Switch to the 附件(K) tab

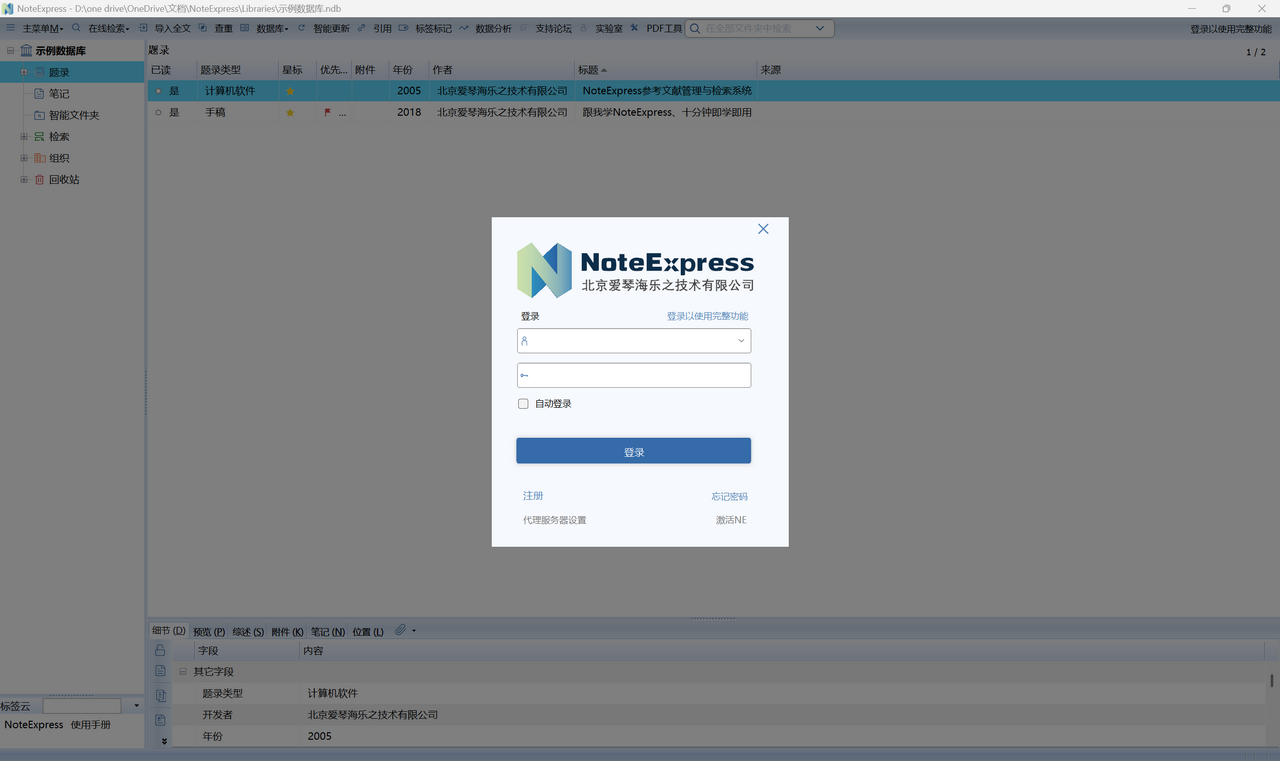coord(286,631)
